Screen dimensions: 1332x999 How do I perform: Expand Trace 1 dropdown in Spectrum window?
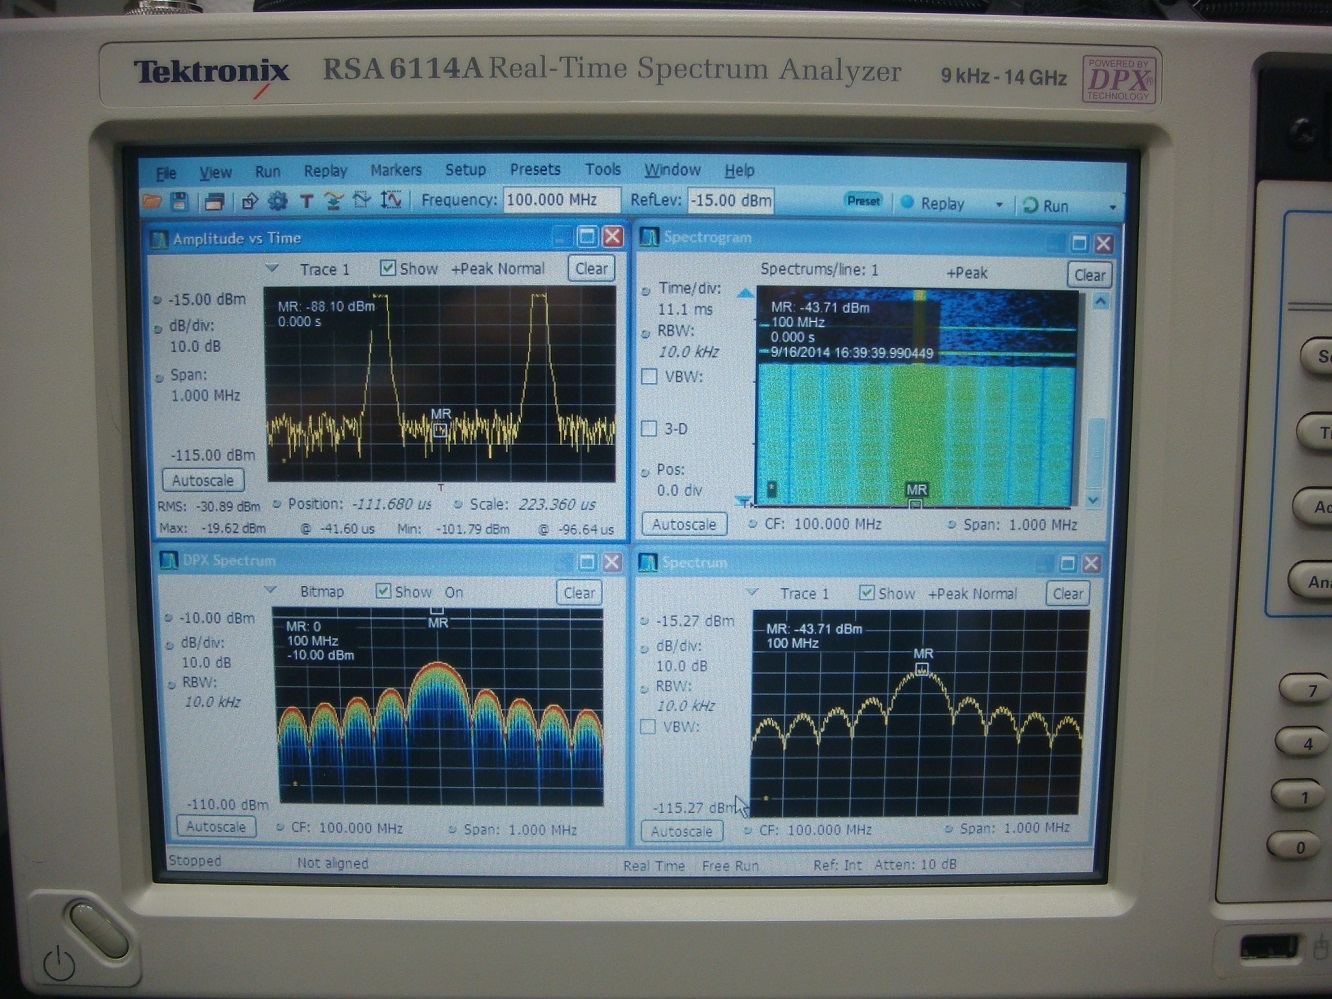pyautogui.click(x=753, y=592)
